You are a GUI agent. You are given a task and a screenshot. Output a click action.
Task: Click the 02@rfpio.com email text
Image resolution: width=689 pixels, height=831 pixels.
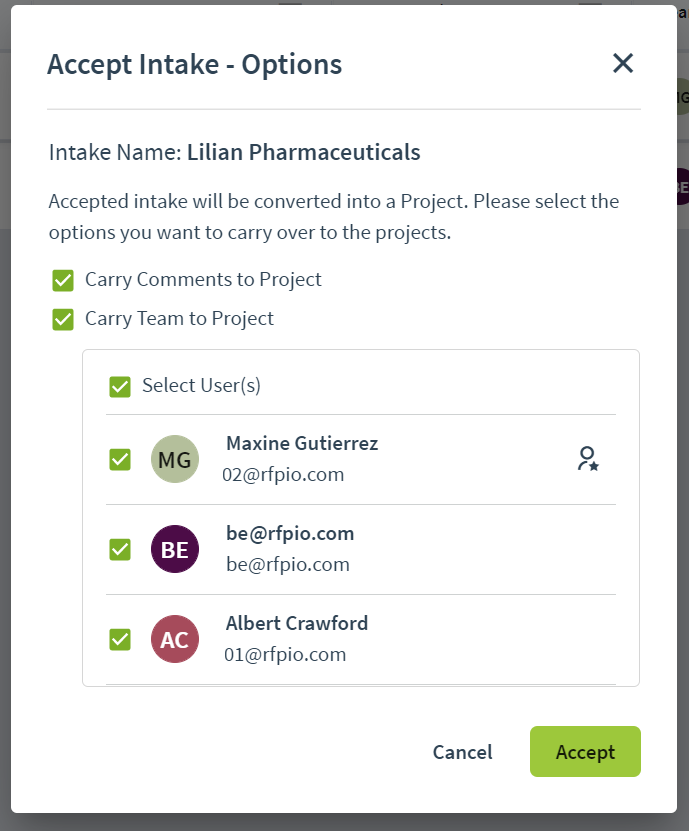(x=283, y=474)
